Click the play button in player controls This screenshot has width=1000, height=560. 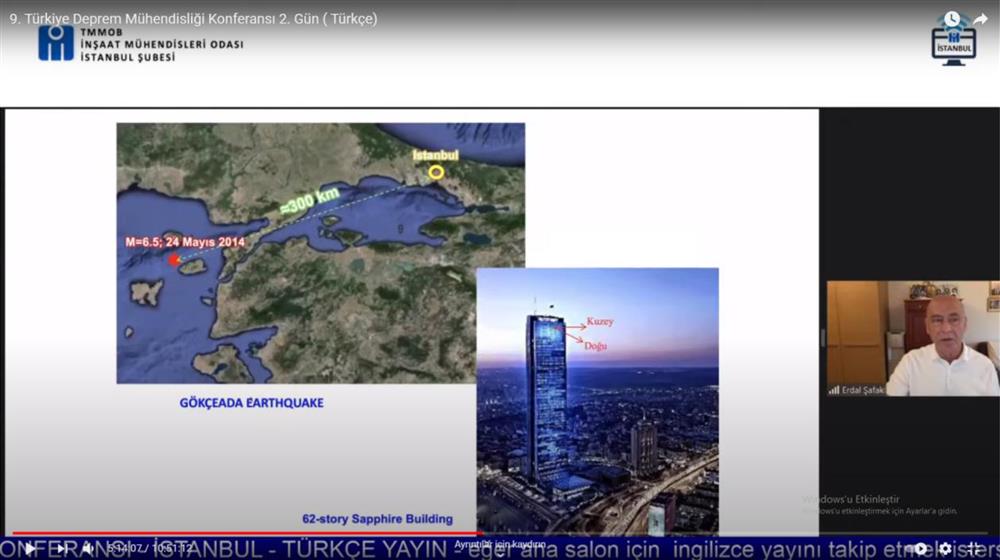point(30,549)
